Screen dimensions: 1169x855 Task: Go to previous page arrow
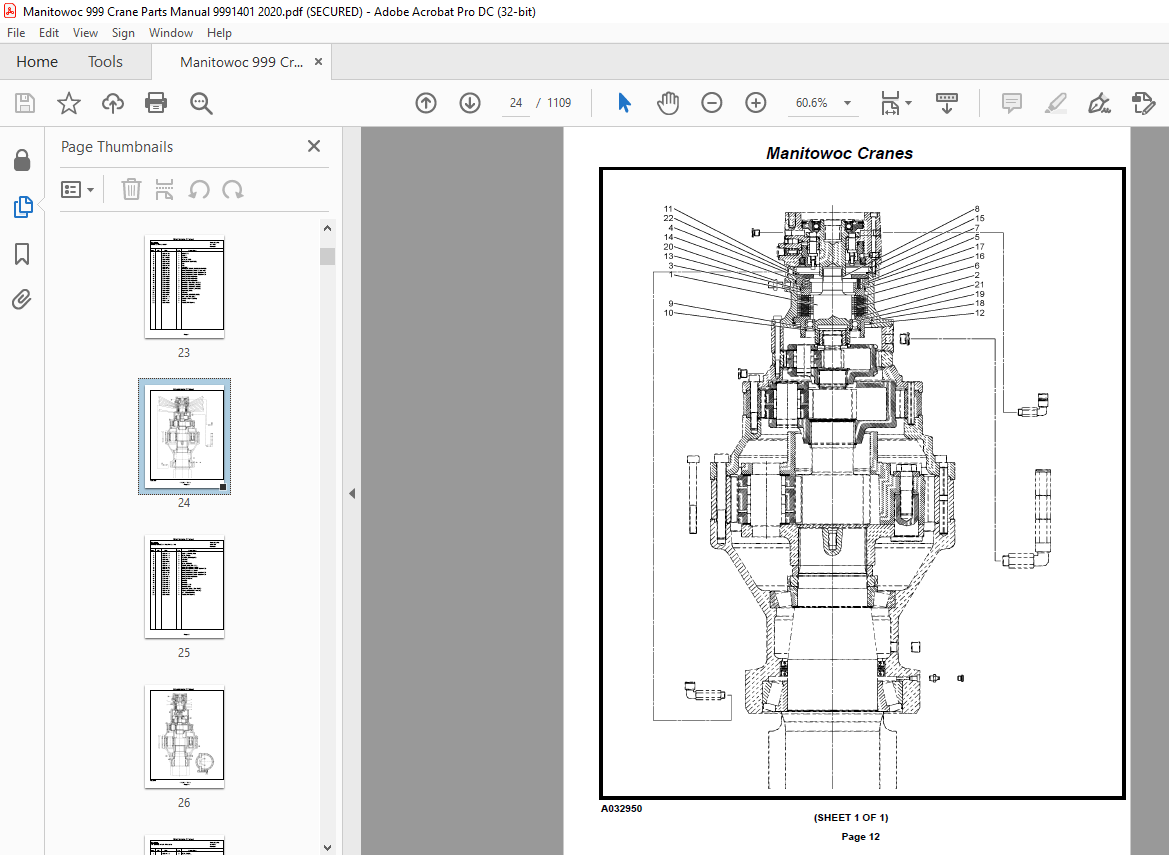coord(426,103)
